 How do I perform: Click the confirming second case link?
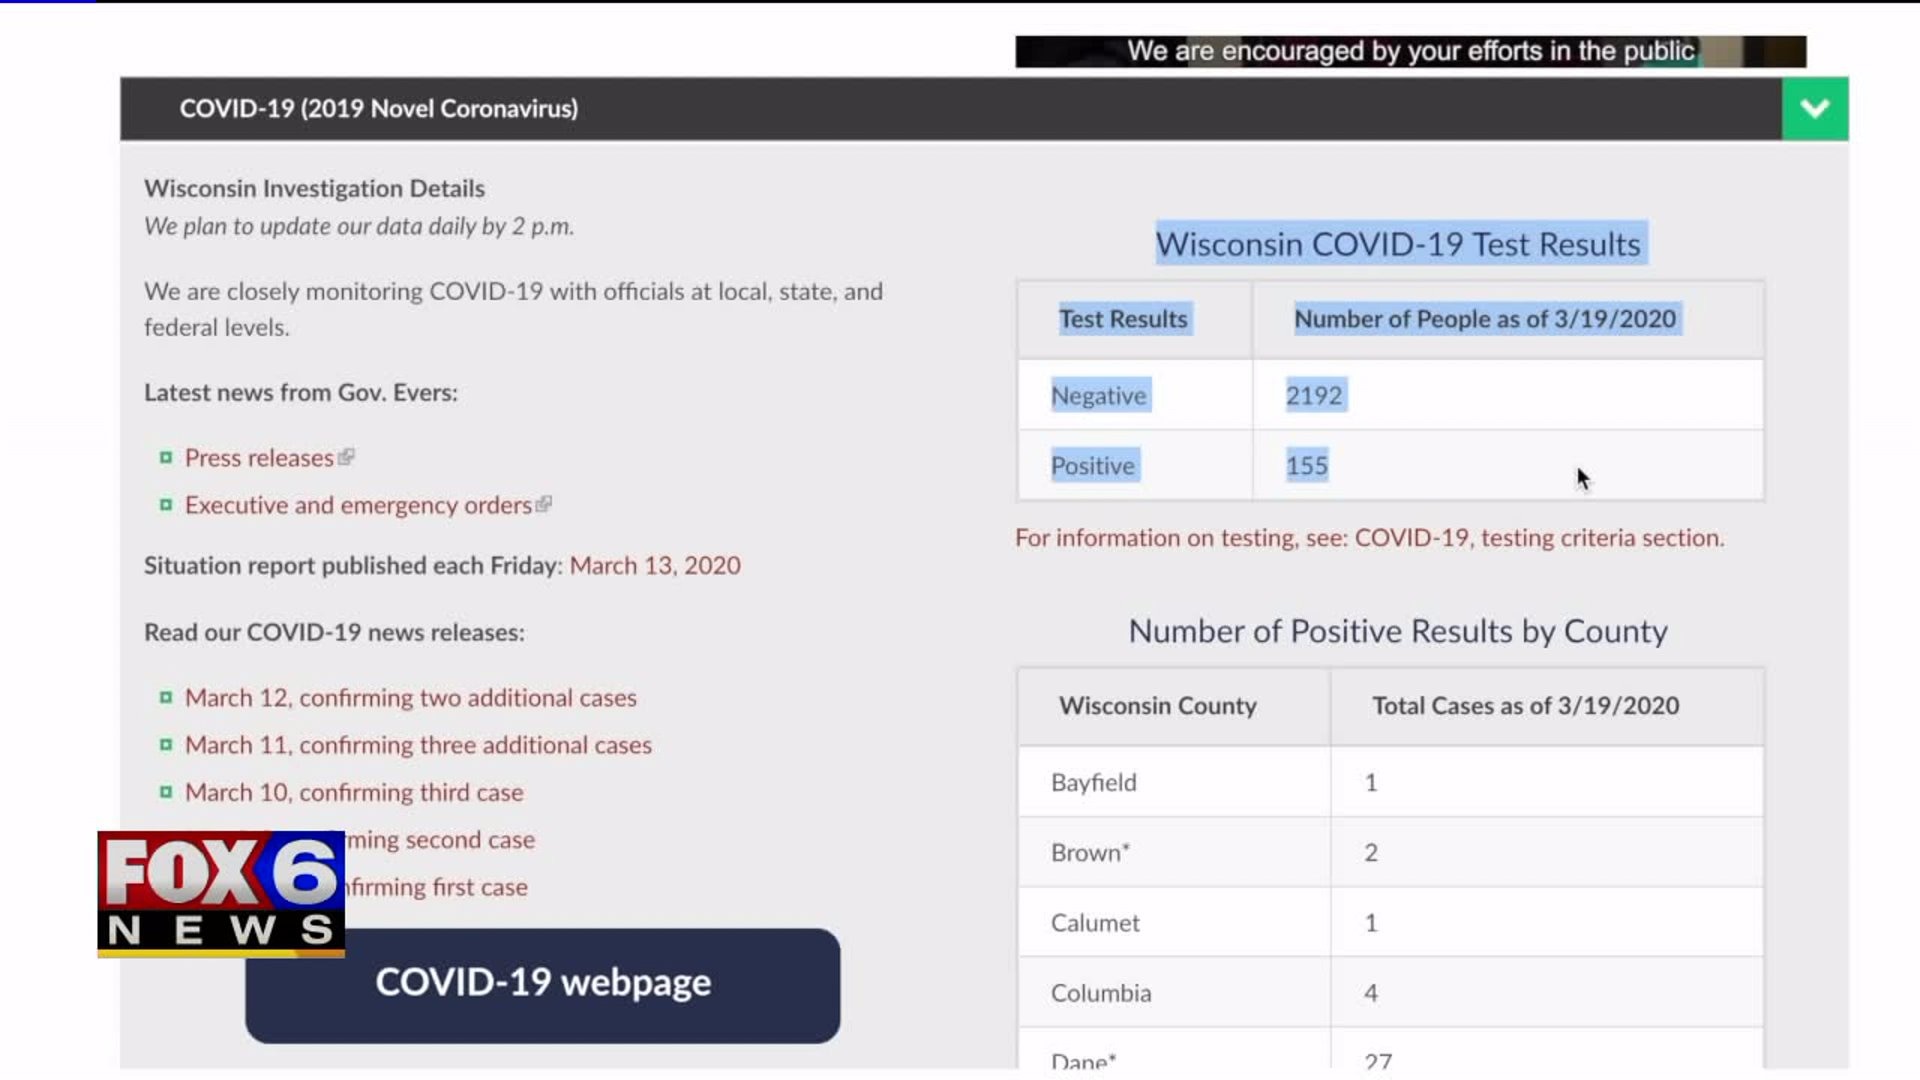(x=440, y=840)
